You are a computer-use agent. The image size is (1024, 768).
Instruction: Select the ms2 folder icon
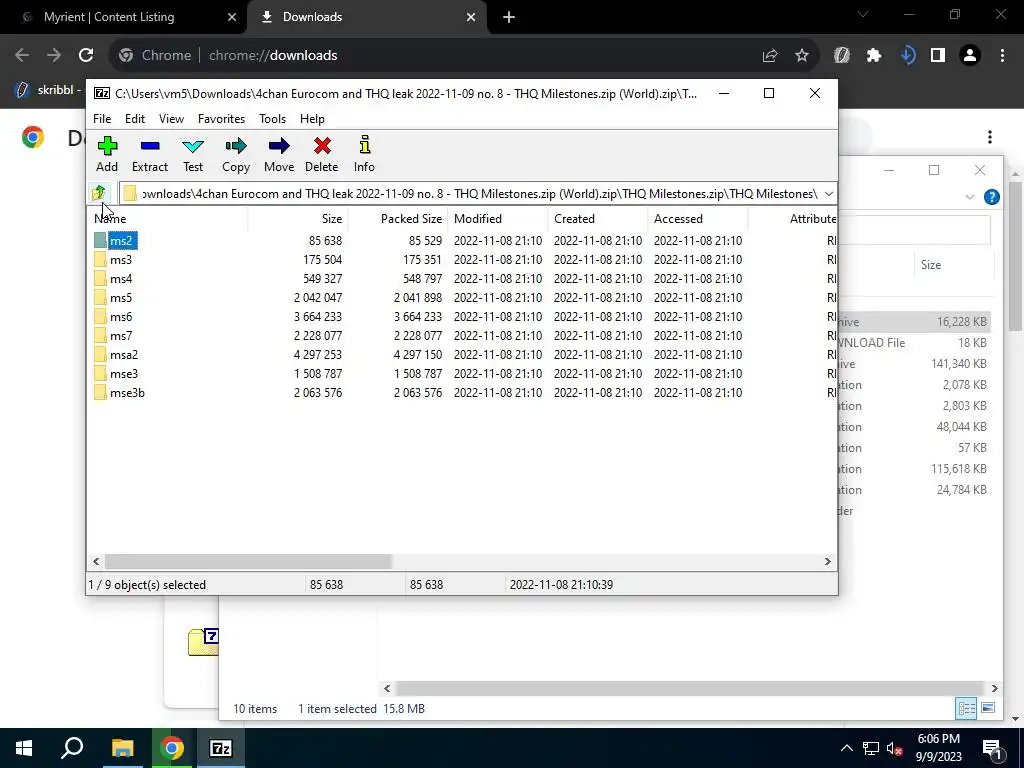pos(100,240)
